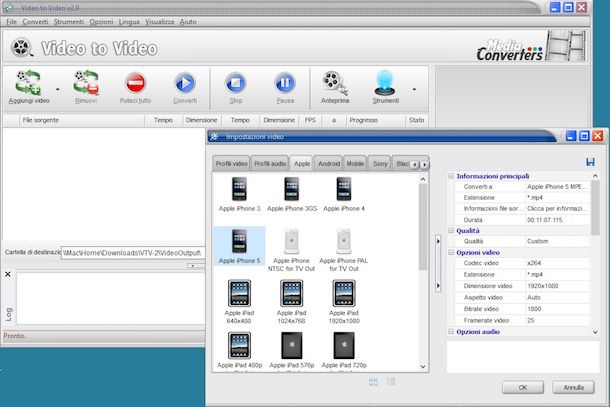Close the Log panel with the X

(8, 274)
